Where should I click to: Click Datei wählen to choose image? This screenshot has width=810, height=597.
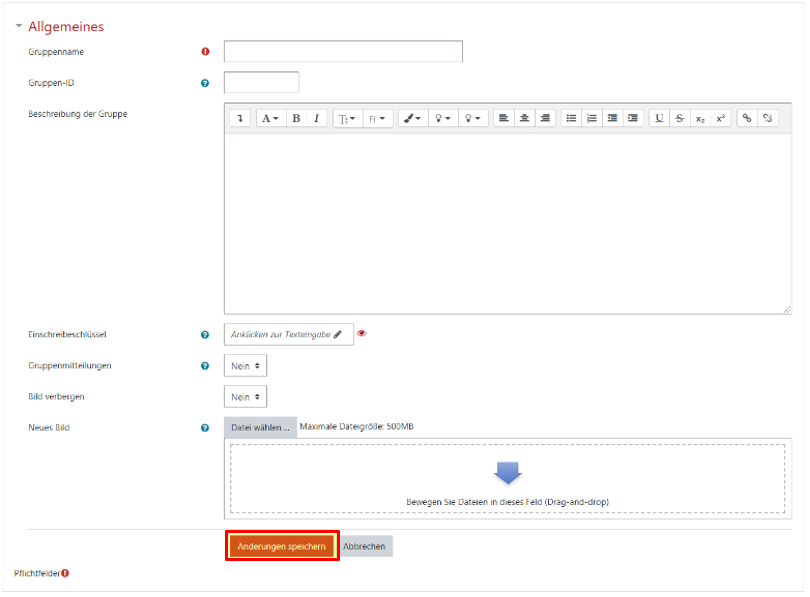pos(260,427)
